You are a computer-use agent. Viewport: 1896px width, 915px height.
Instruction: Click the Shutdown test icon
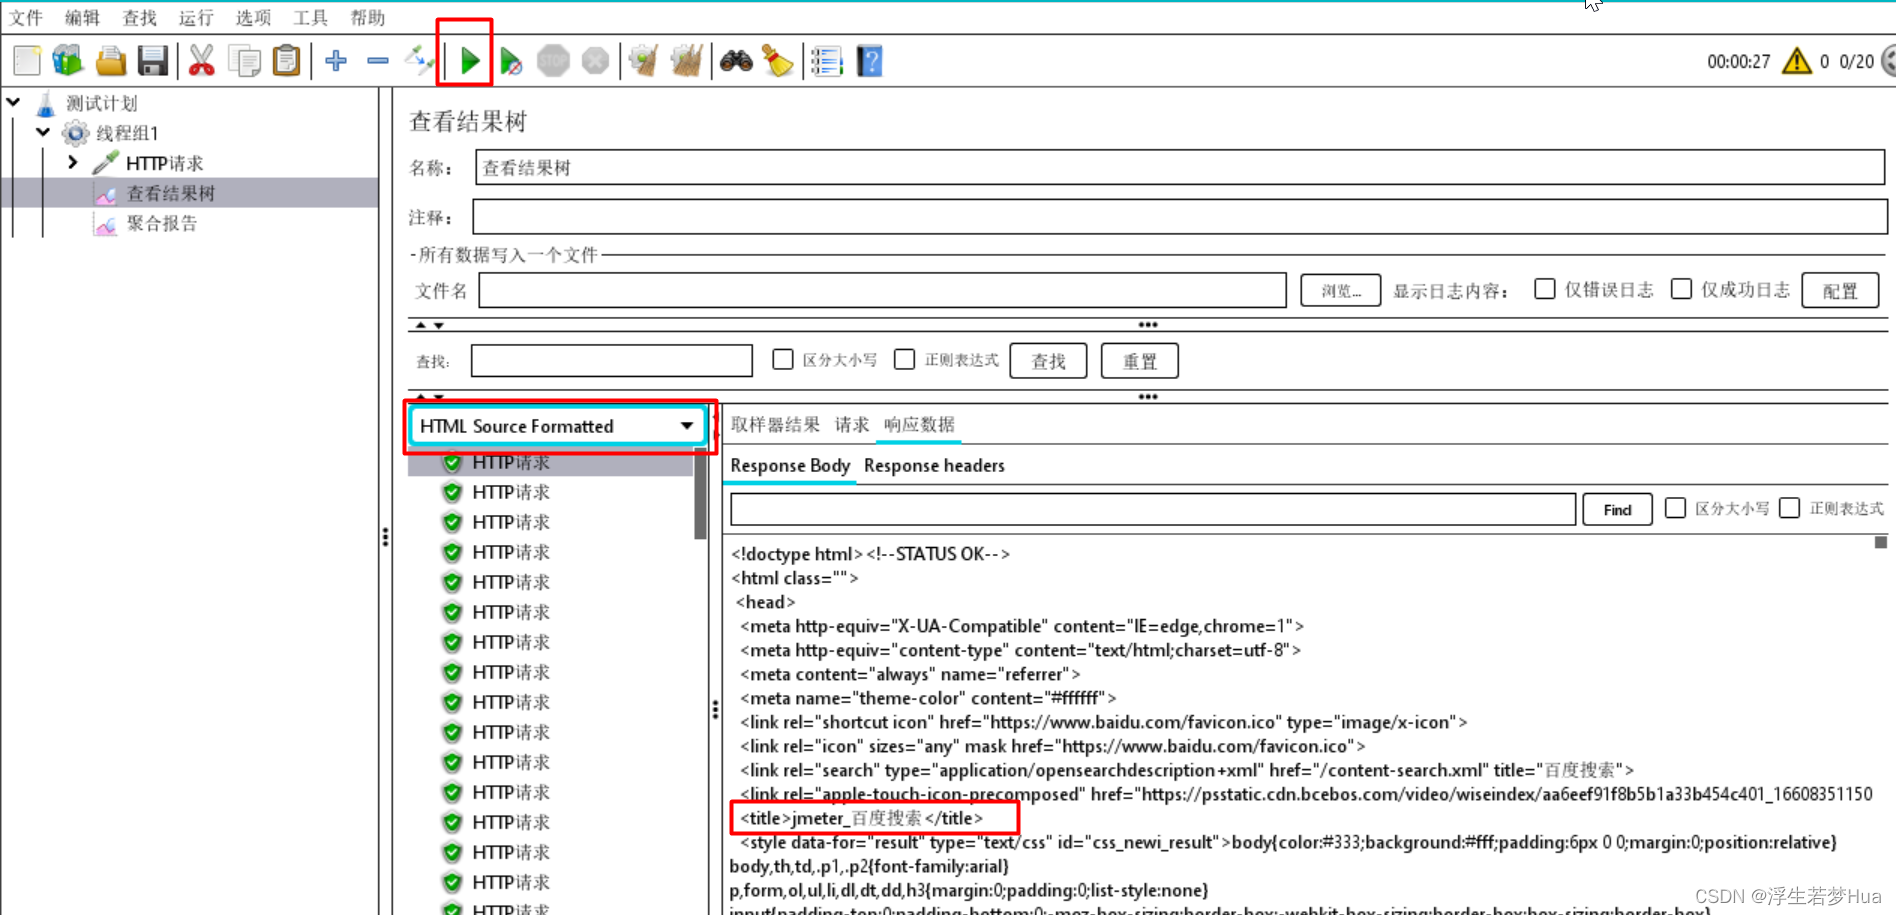(595, 61)
